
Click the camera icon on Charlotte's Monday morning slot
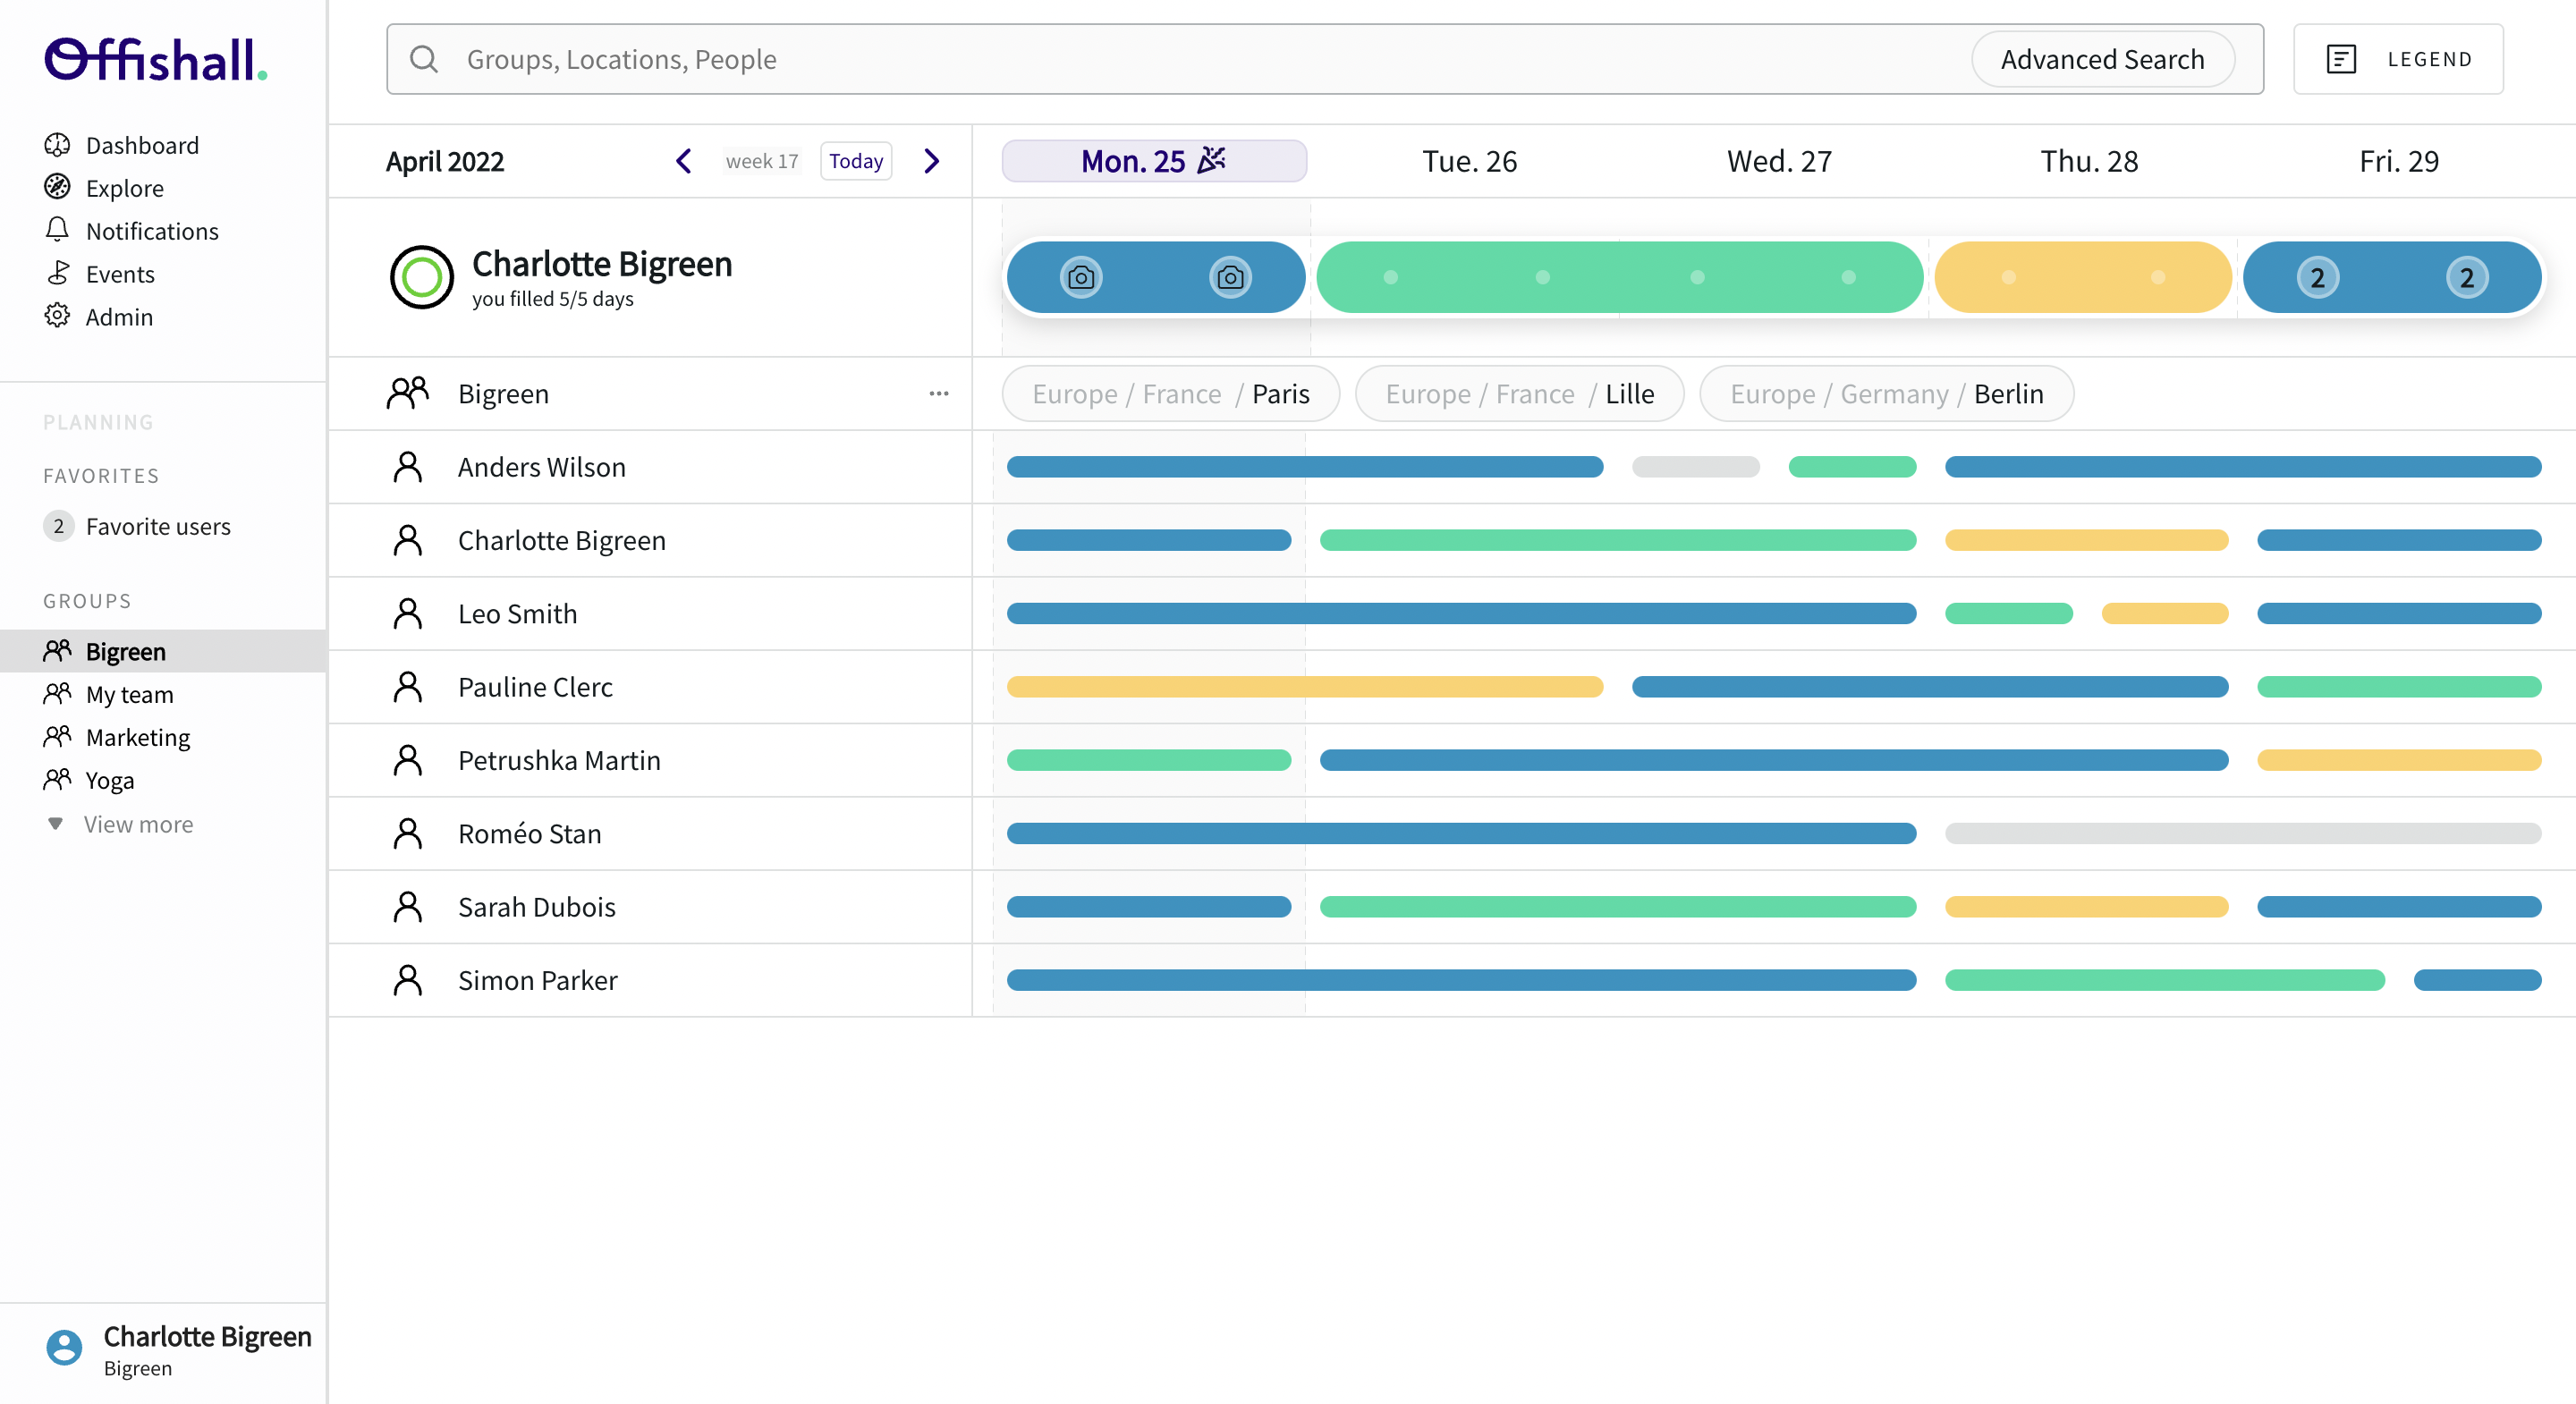[1080, 277]
